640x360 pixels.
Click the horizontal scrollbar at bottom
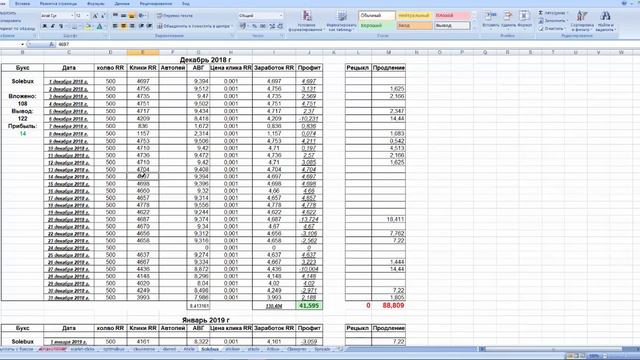(x=555, y=349)
